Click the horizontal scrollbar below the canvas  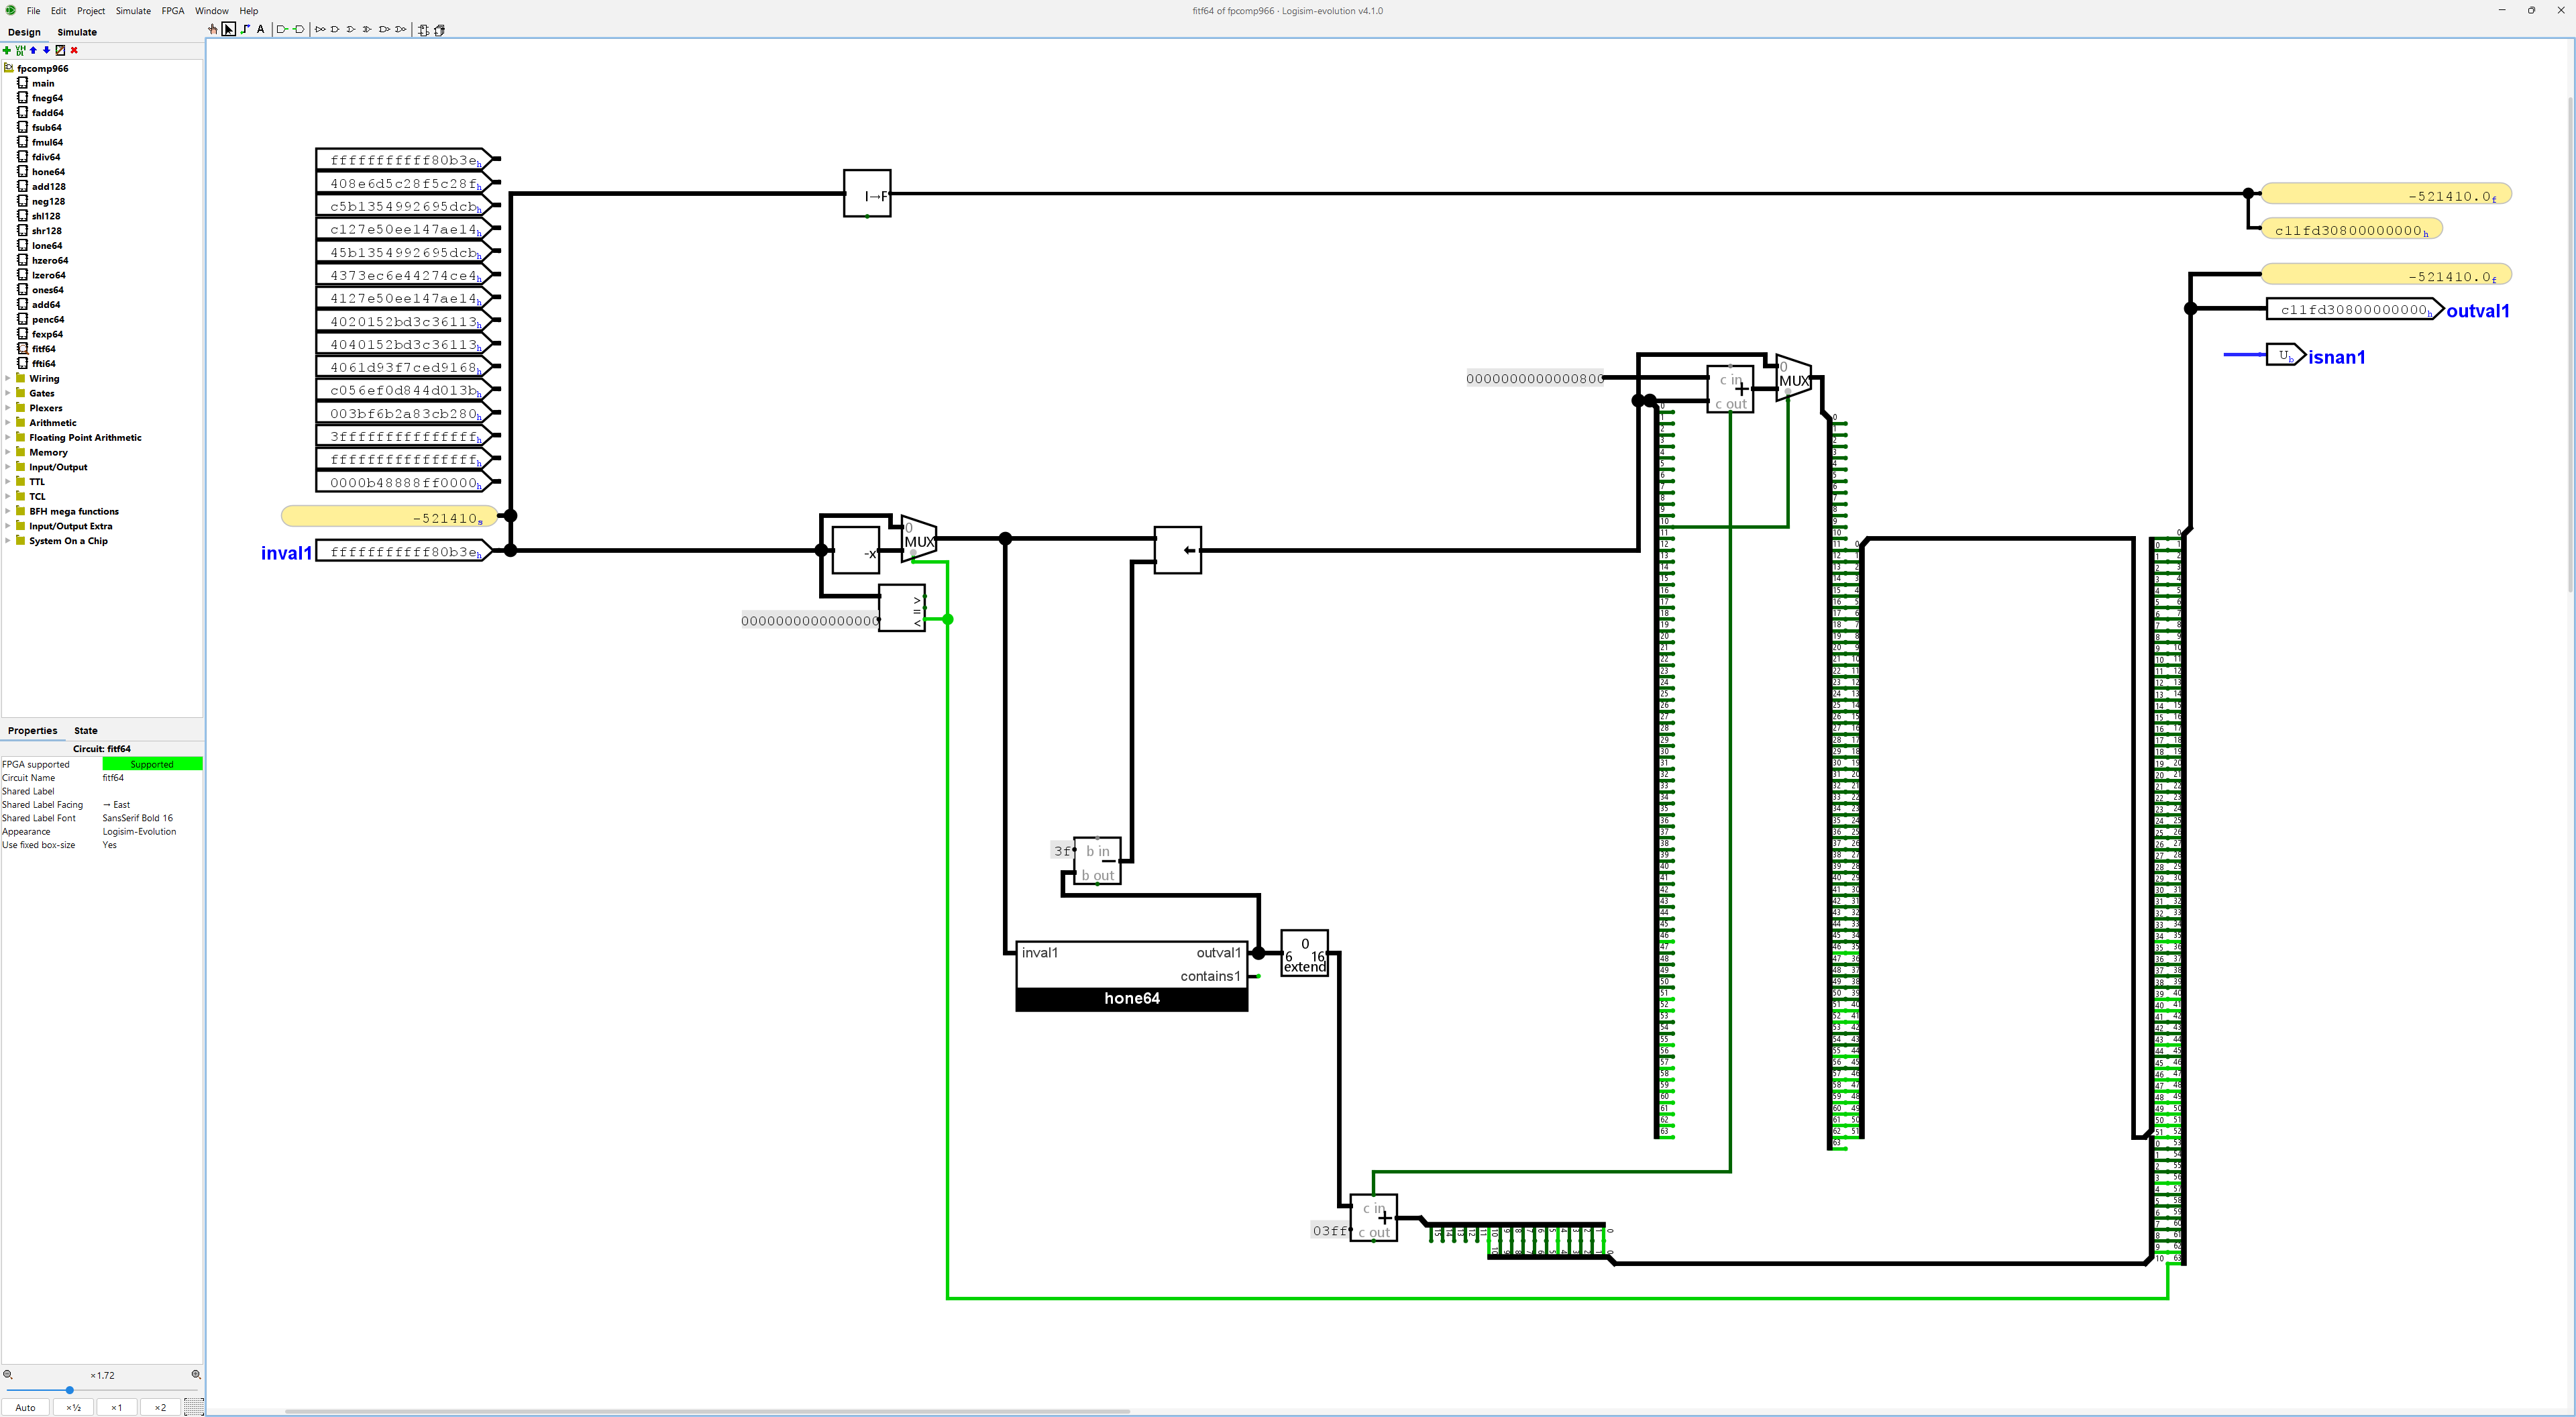click(x=707, y=1411)
